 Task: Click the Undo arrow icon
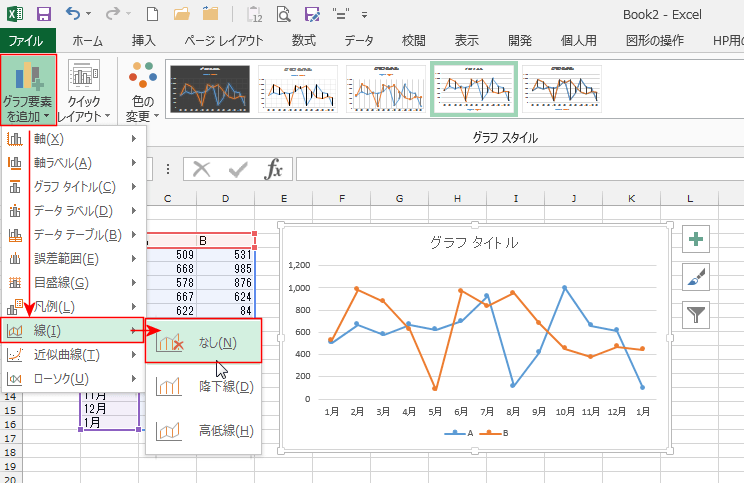(x=73, y=14)
